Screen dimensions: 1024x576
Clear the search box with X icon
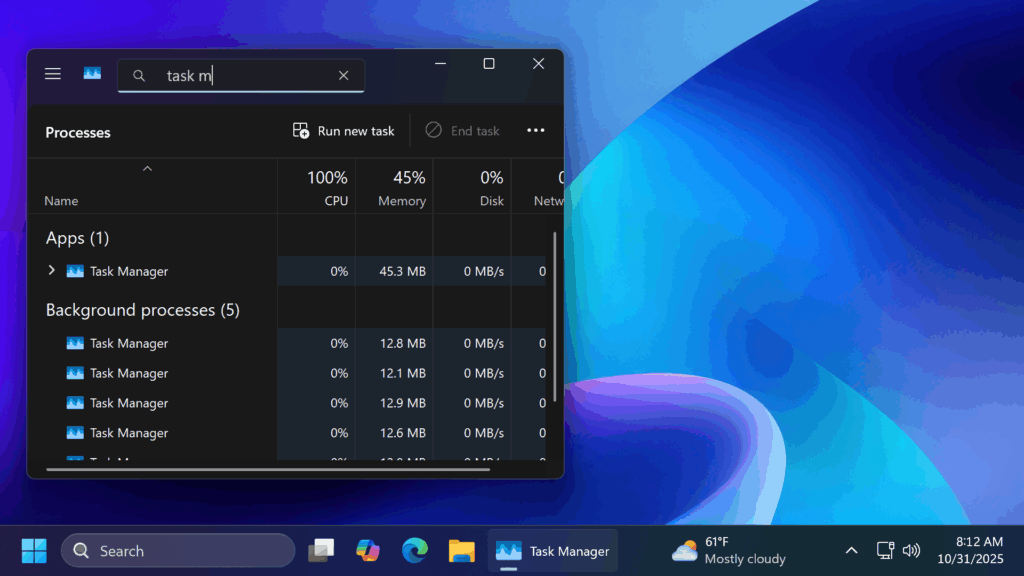point(343,75)
